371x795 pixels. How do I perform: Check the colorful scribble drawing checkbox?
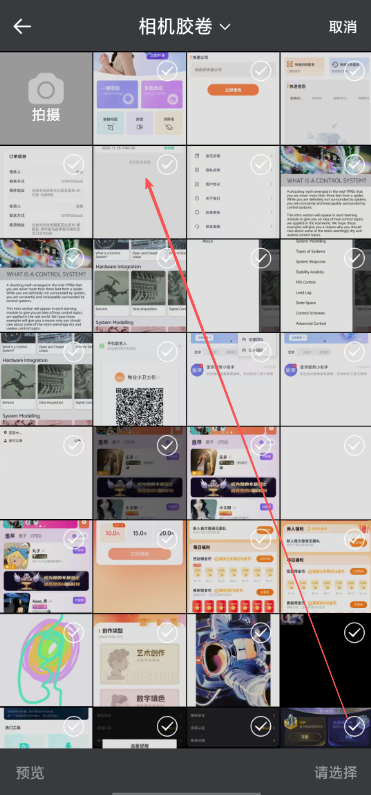(73, 632)
